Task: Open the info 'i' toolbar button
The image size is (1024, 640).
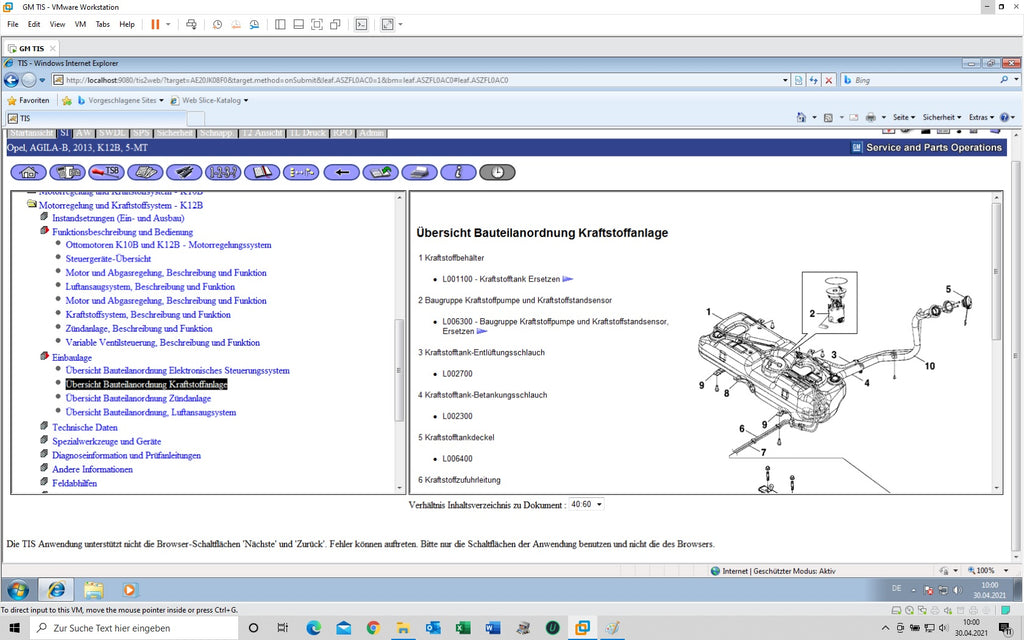Action: tap(458, 172)
